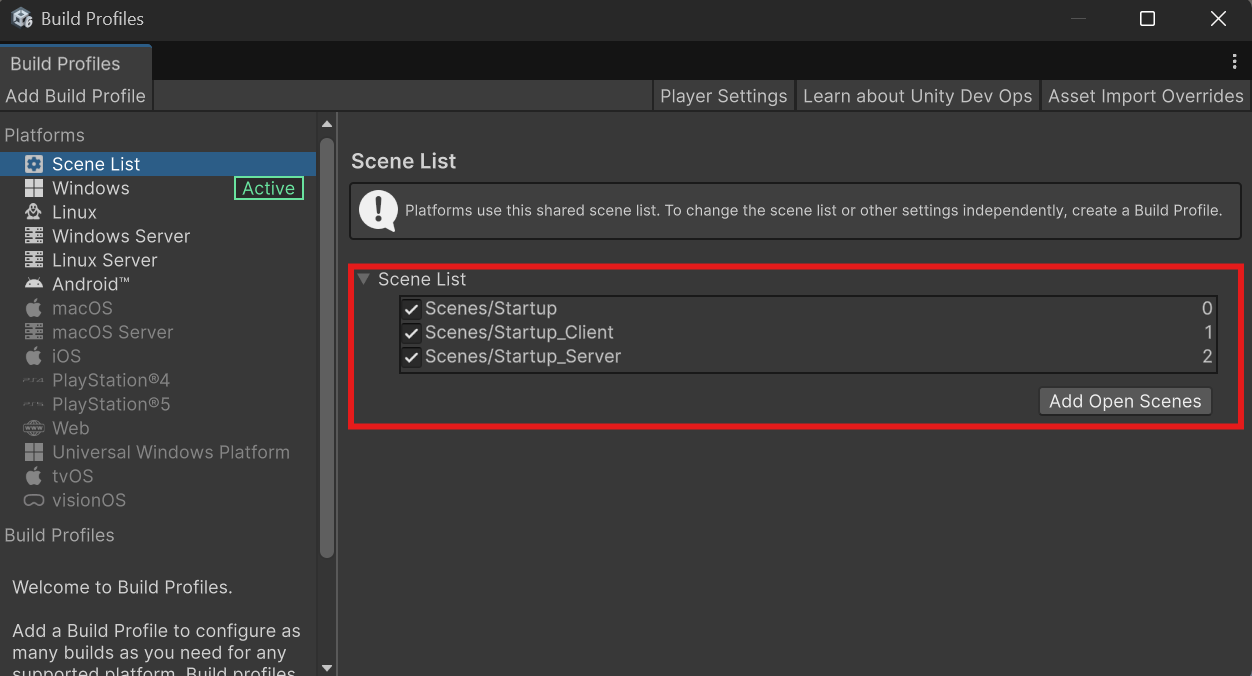This screenshot has height=676, width=1252.
Task: Disable the Scenes/Startup_Server scene checkbox
Action: 411,357
